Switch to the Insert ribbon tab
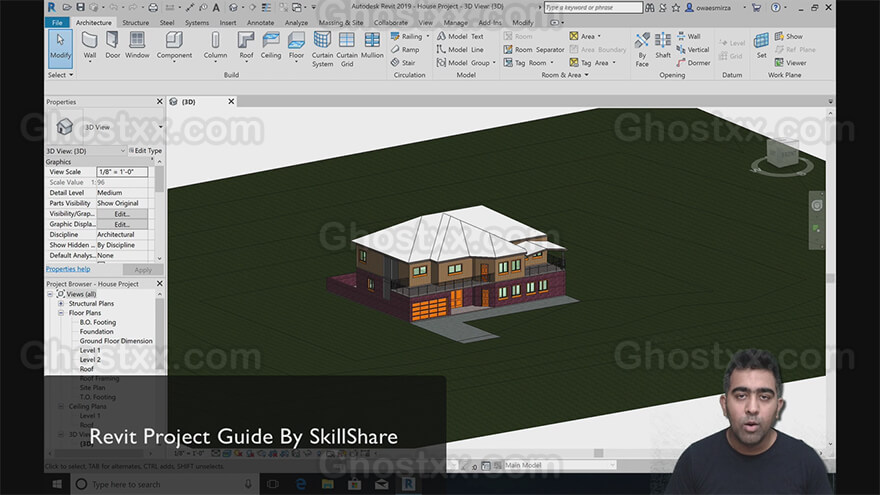This screenshot has height=495, width=880. coord(228,22)
